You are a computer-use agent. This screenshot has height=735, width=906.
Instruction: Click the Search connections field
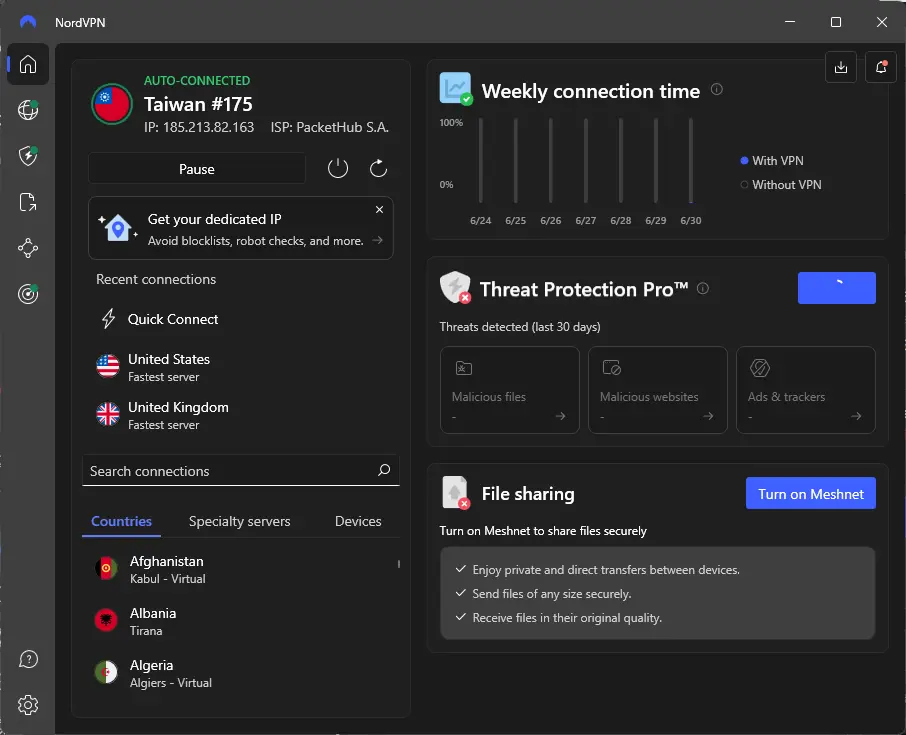(x=241, y=471)
